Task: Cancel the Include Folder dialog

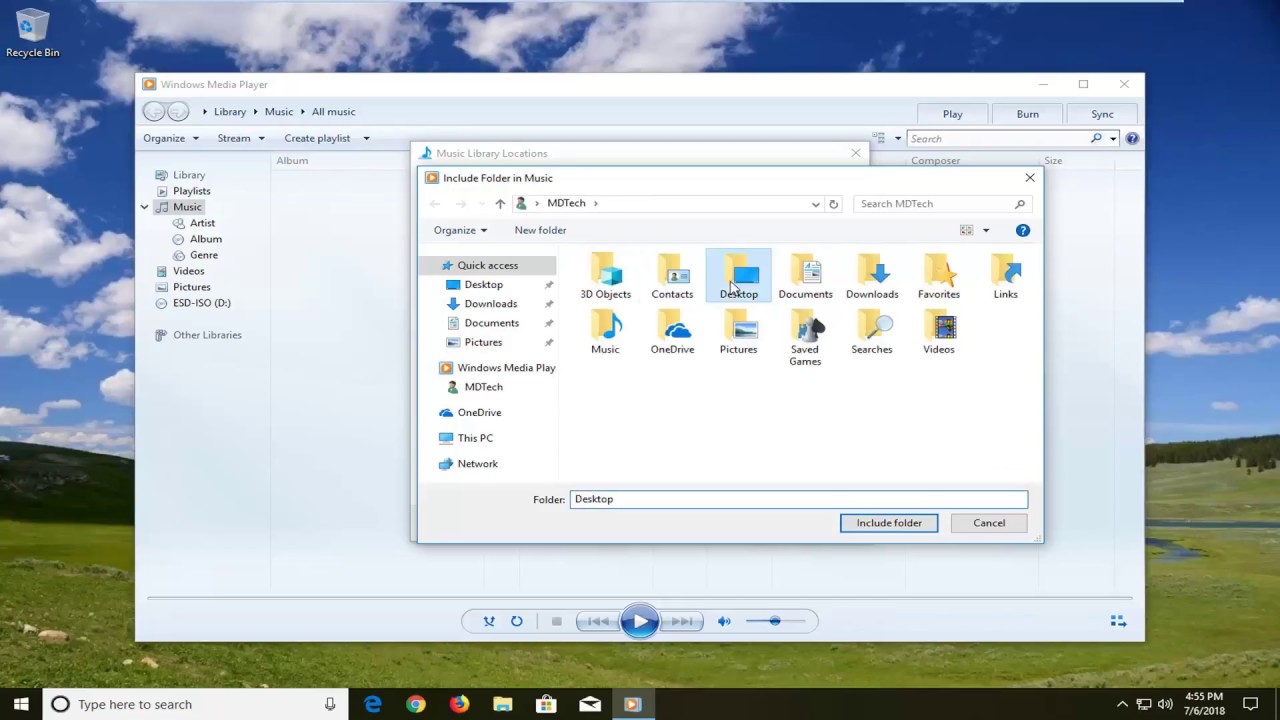Action: click(x=989, y=523)
